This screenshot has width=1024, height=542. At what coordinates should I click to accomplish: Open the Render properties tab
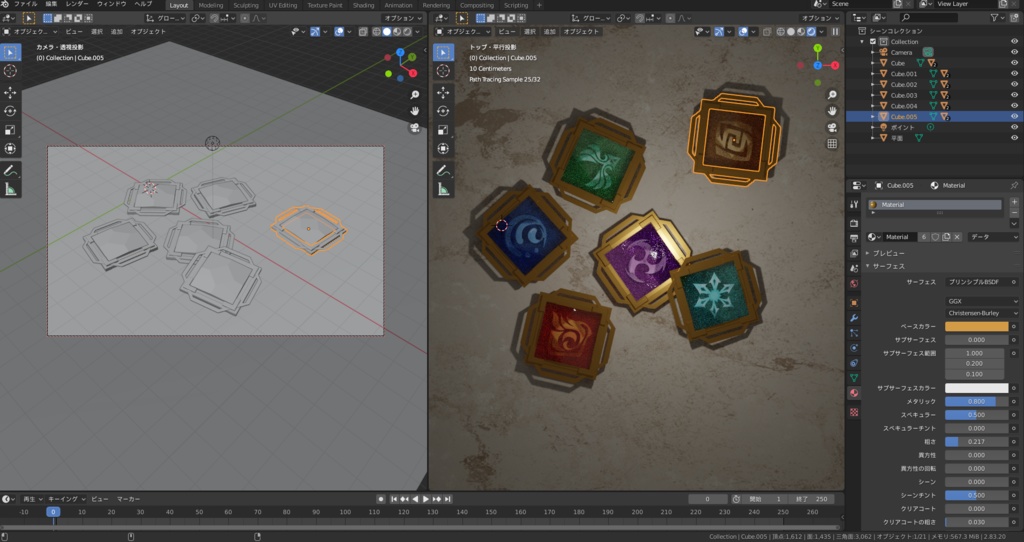click(854, 223)
